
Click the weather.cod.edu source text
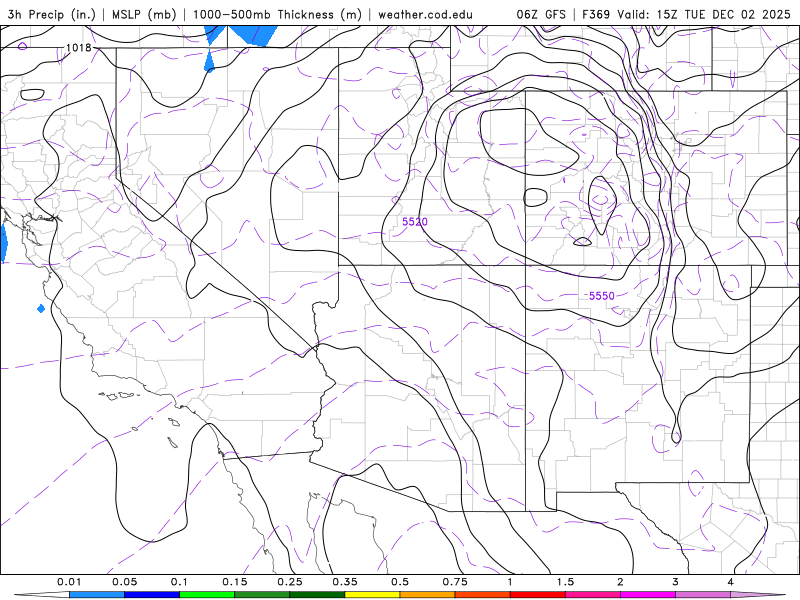point(425,14)
